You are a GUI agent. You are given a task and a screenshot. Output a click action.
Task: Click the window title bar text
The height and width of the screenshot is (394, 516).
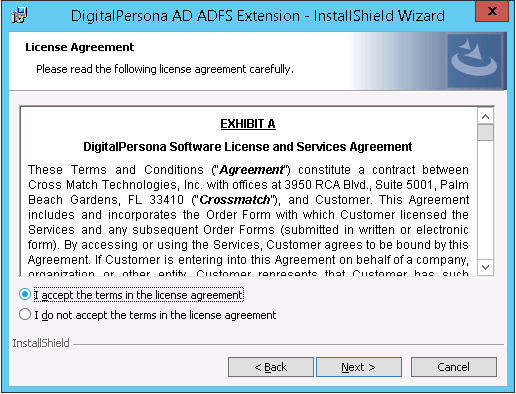[x=258, y=16]
